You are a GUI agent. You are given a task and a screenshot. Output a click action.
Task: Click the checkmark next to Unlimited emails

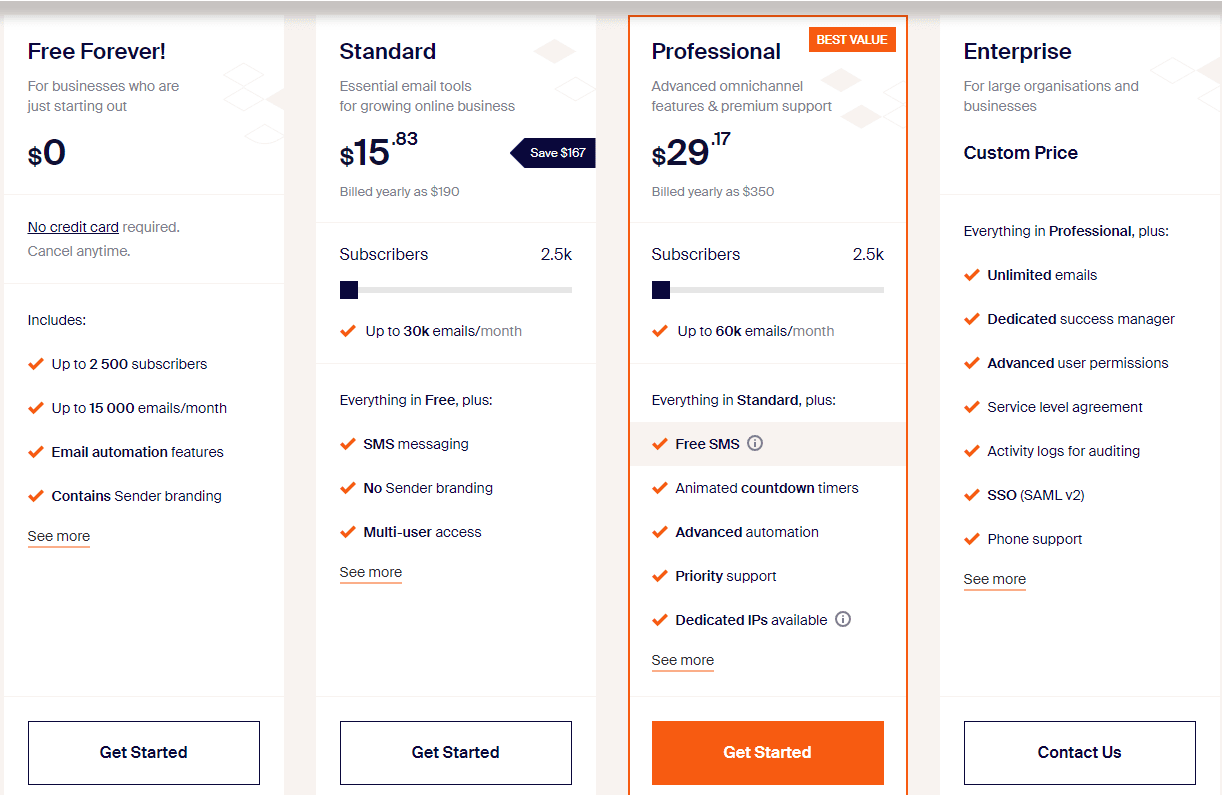point(972,274)
